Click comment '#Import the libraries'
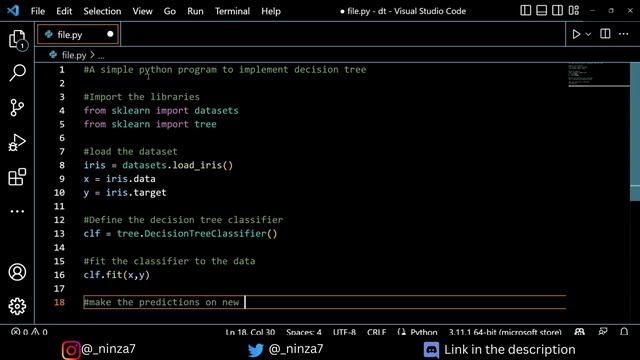This screenshot has height=360, width=640. point(142,97)
